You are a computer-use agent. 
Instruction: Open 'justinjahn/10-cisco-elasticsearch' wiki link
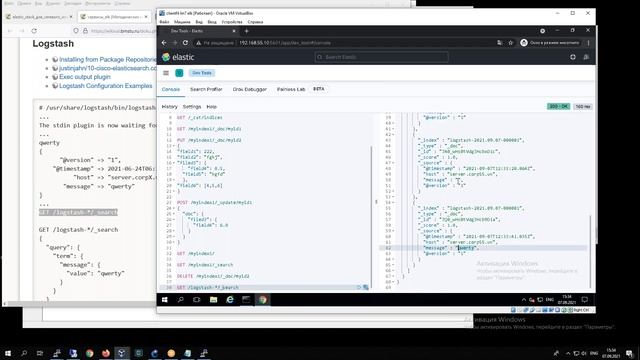click(108, 68)
